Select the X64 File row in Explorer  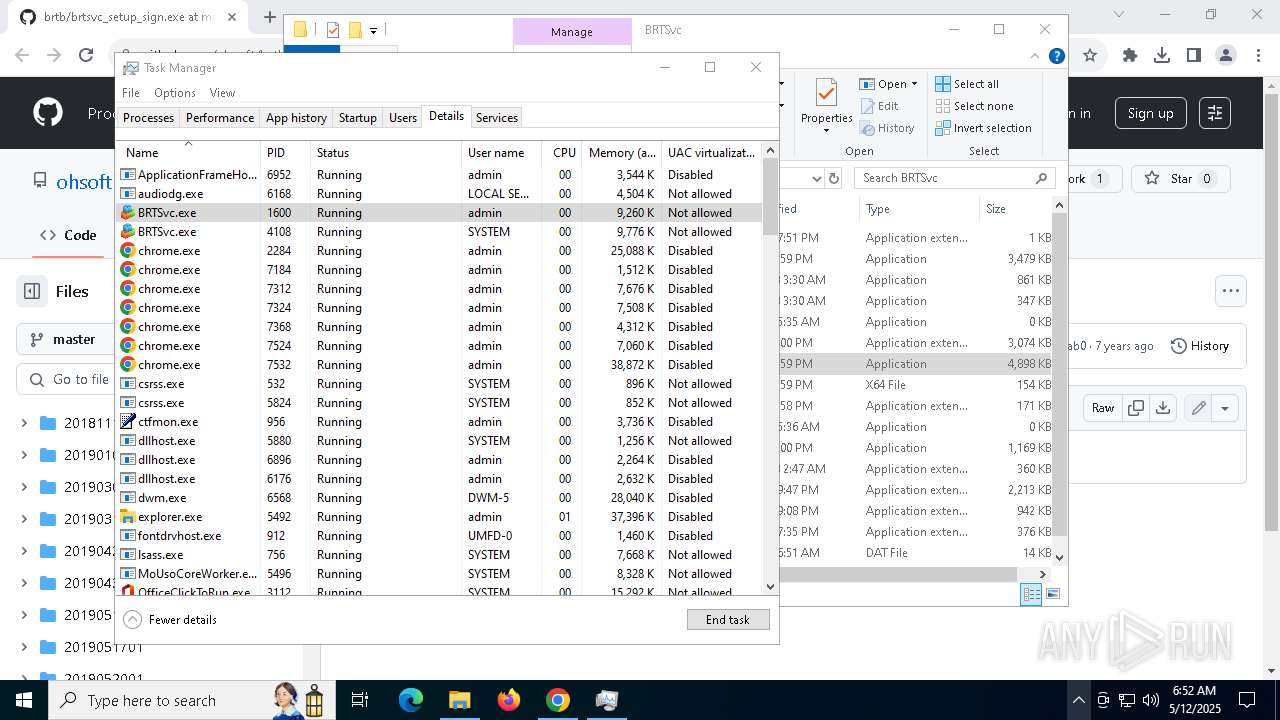[915, 385]
